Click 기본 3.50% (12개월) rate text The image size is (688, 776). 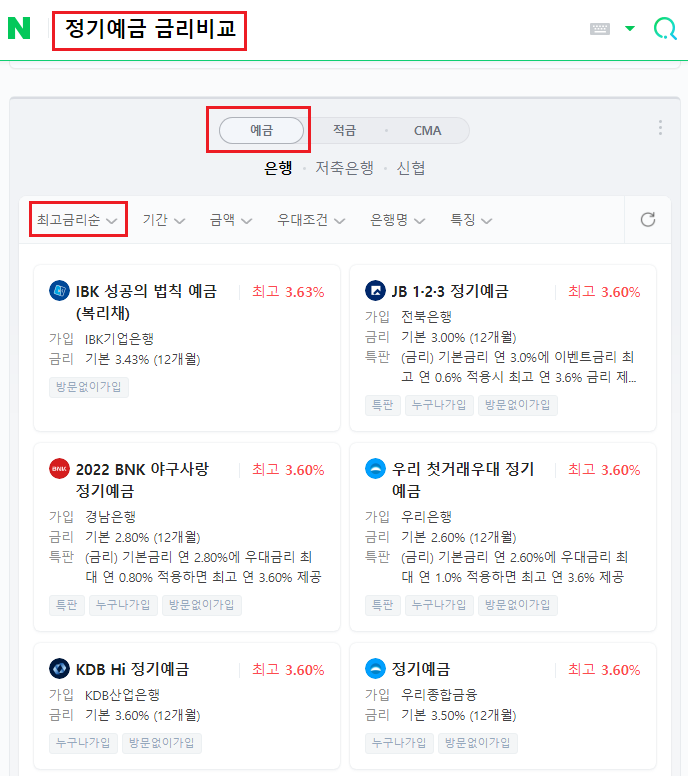tap(458, 716)
